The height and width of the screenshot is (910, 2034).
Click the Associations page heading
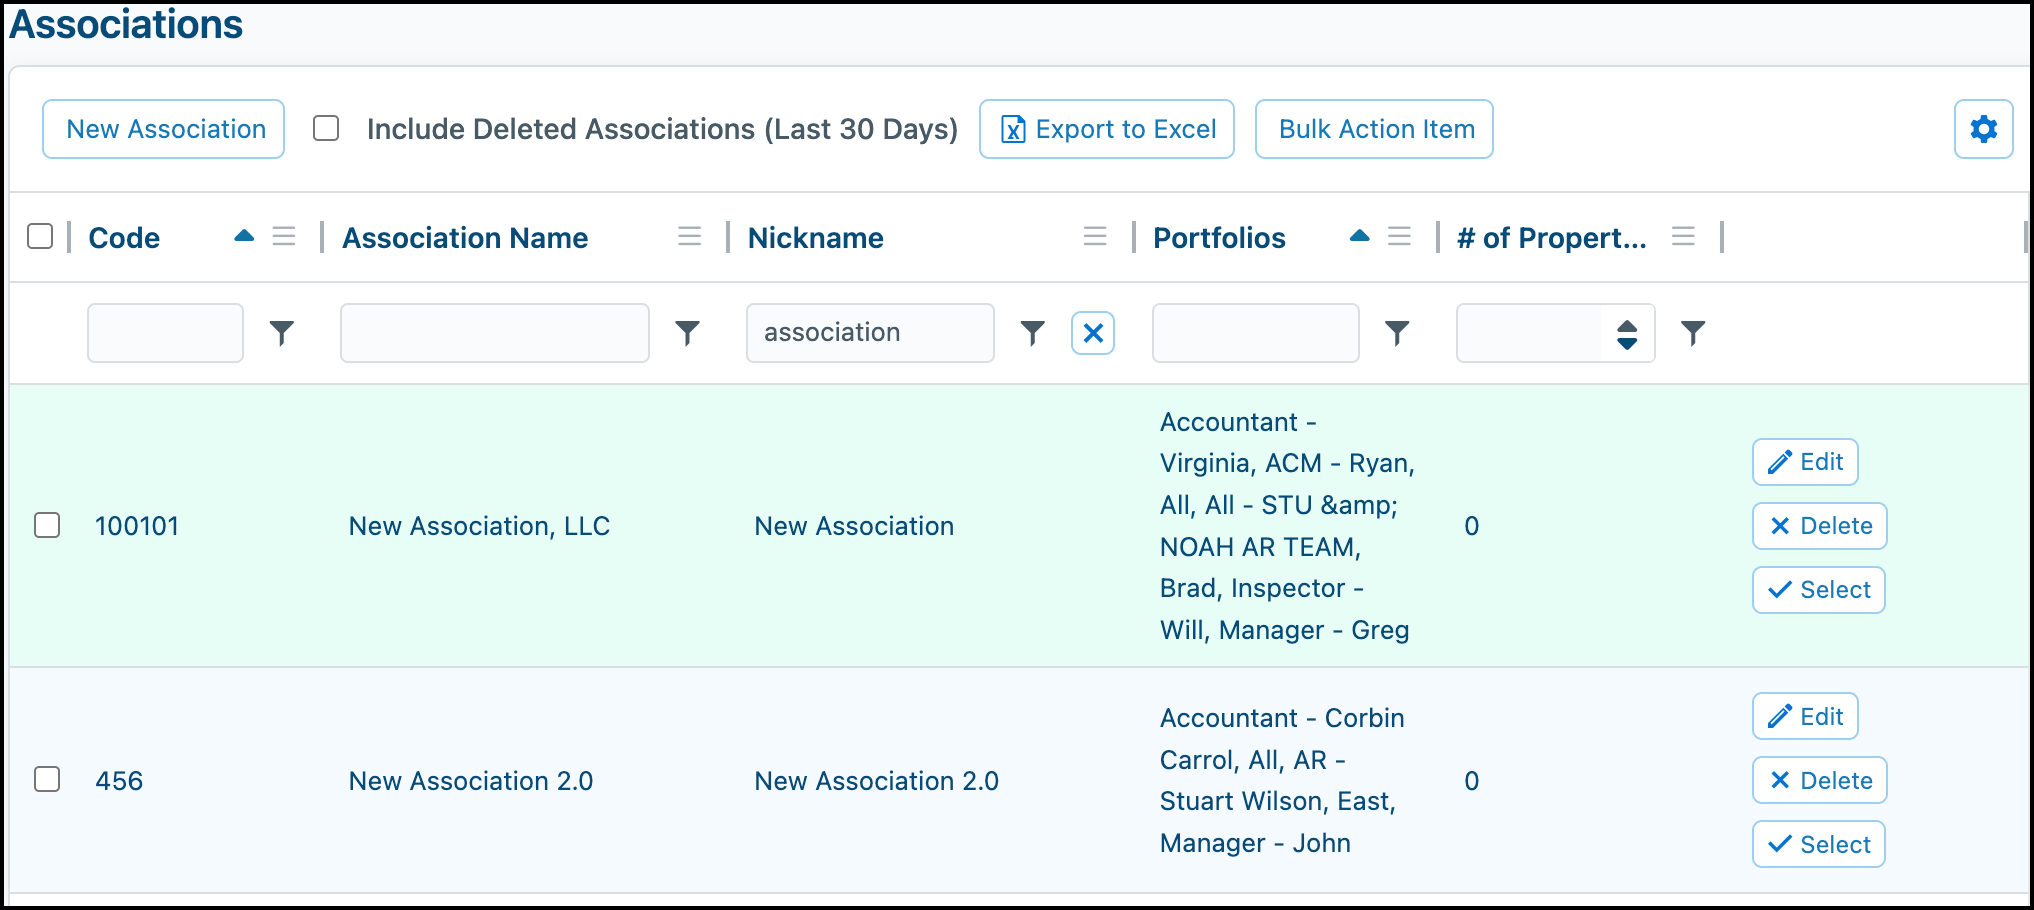pyautogui.click(x=126, y=24)
